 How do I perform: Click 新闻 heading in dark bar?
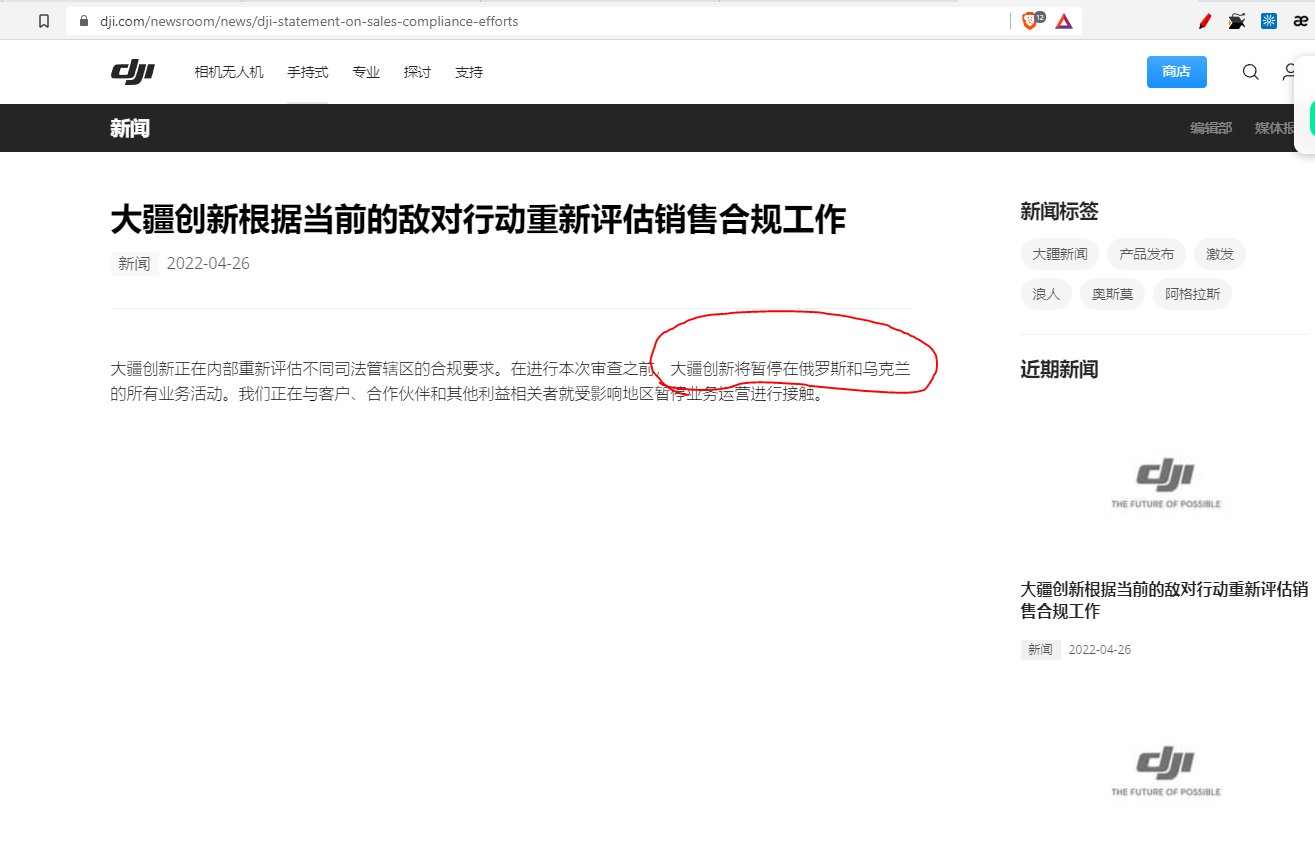[130, 128]
